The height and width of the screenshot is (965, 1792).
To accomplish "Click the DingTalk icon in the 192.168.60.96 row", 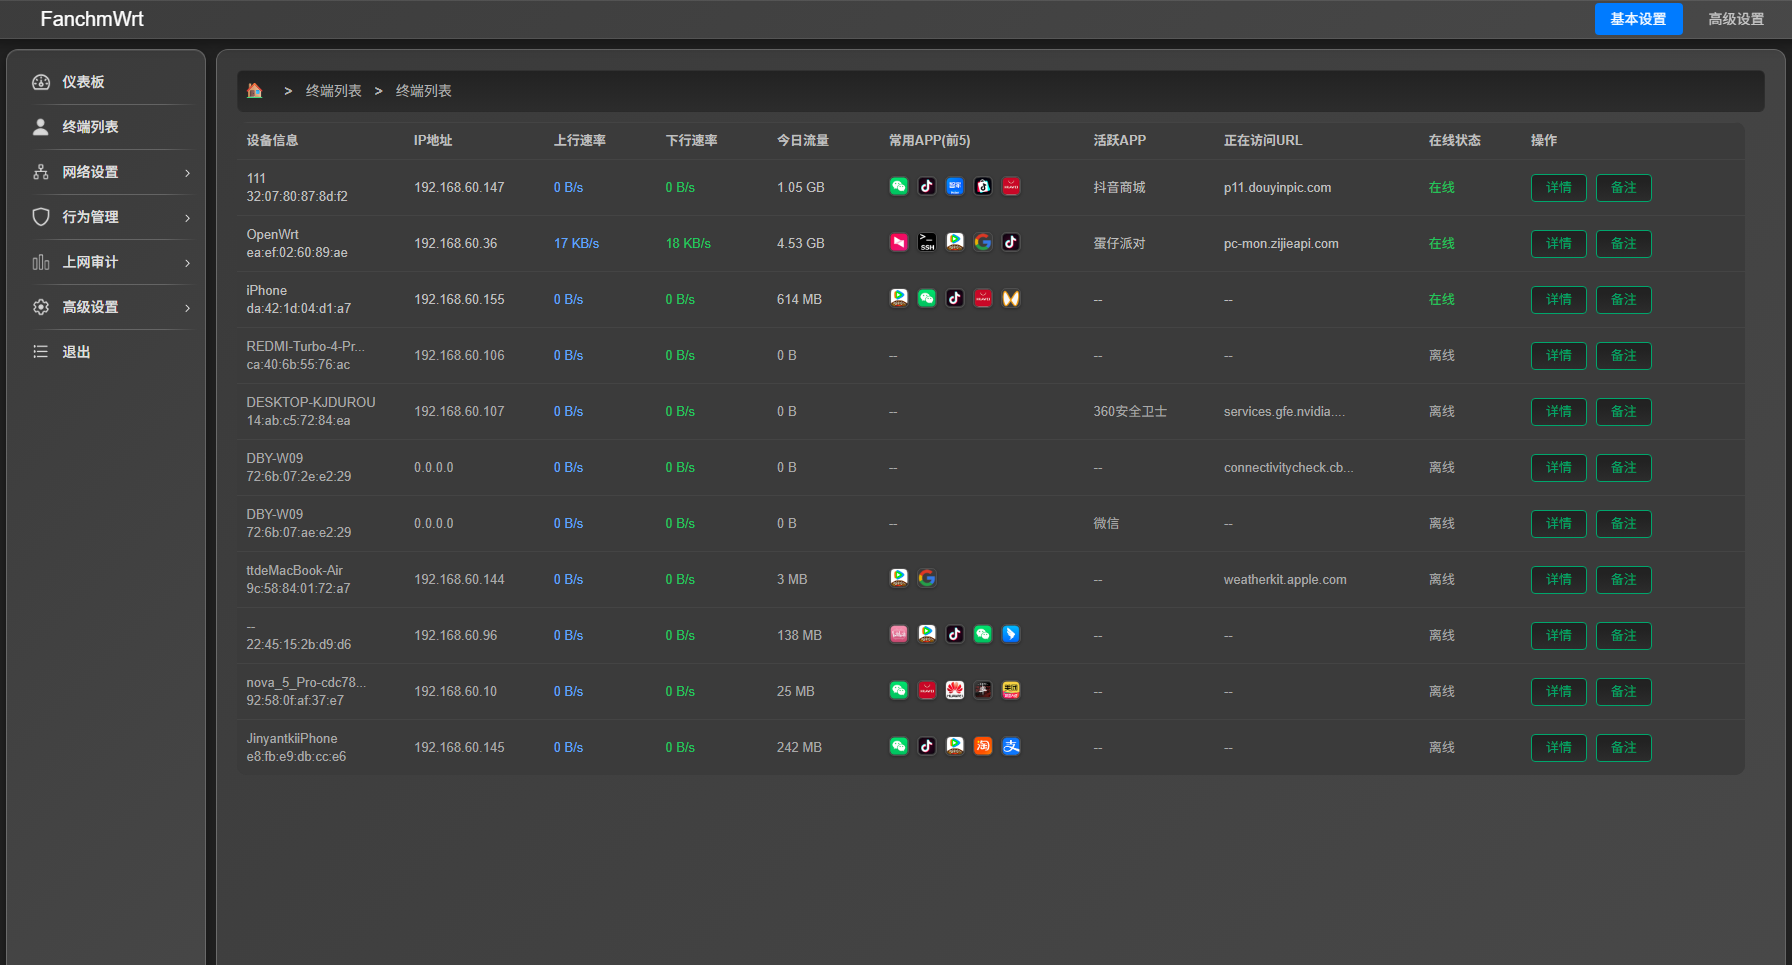I will [x=1011, y=634].
